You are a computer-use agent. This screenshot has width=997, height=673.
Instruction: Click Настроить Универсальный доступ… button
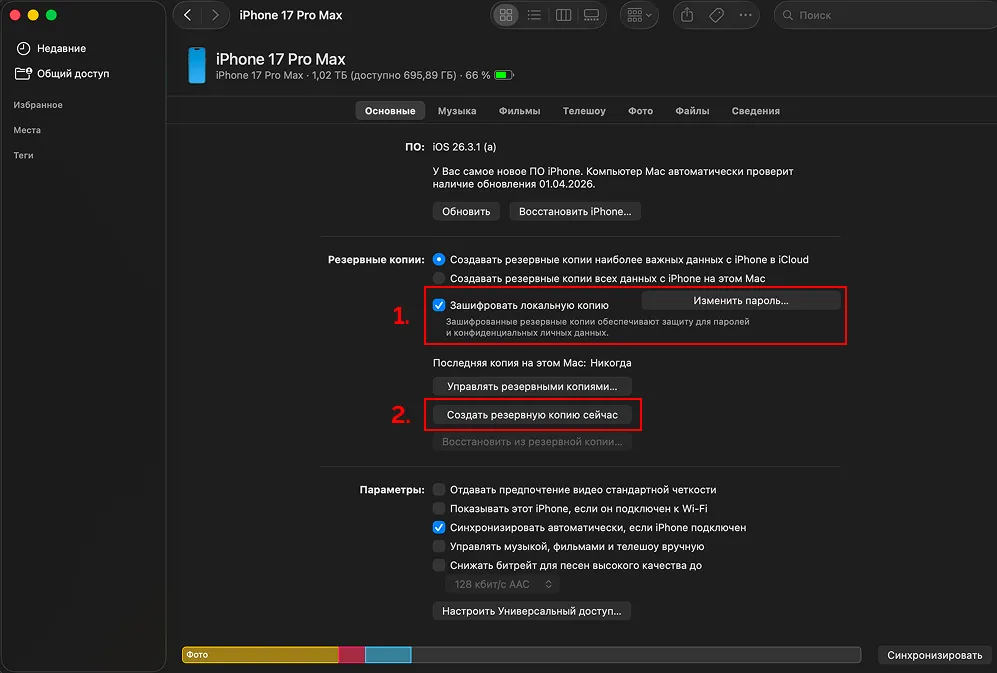click(532, 611)
